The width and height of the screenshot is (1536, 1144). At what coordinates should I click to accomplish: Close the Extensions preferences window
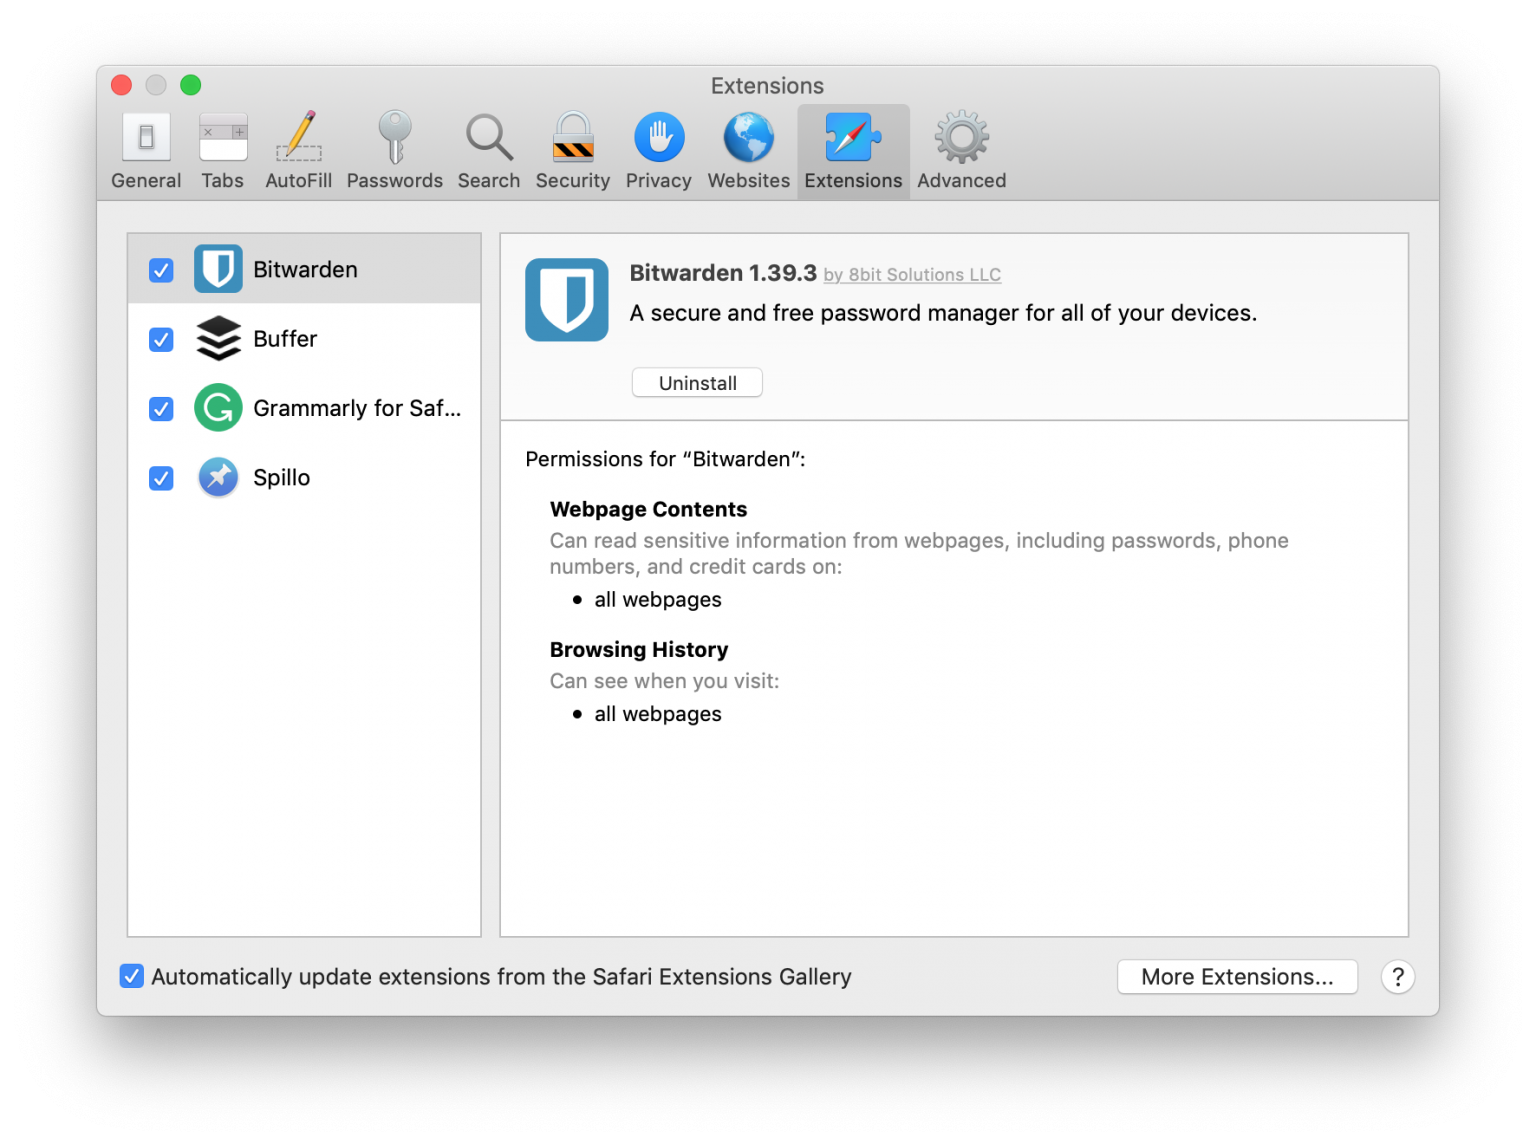122,85
